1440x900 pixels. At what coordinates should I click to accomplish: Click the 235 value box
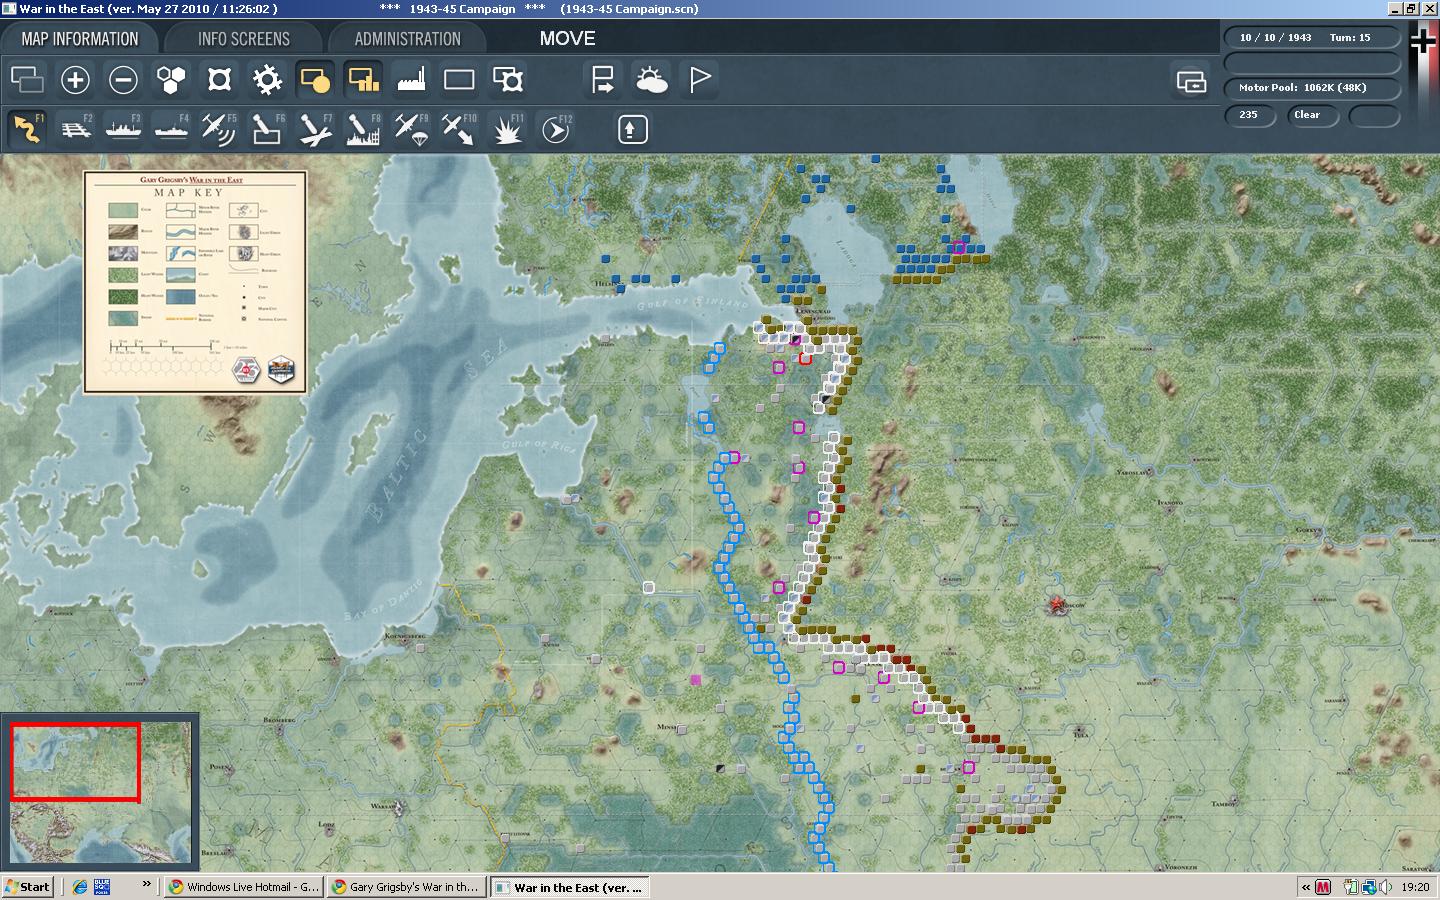[x=1251, y=115]
